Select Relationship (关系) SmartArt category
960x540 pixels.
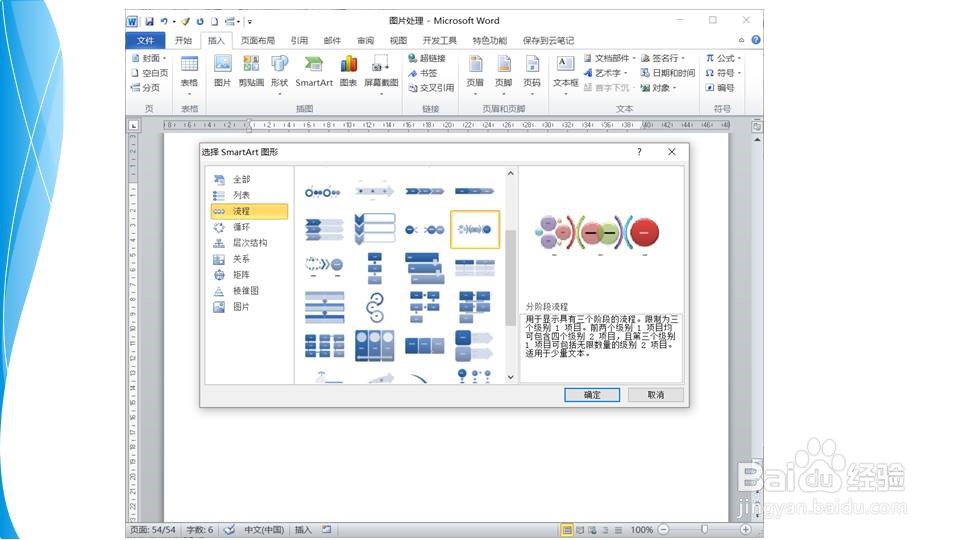tap(249, 259)
